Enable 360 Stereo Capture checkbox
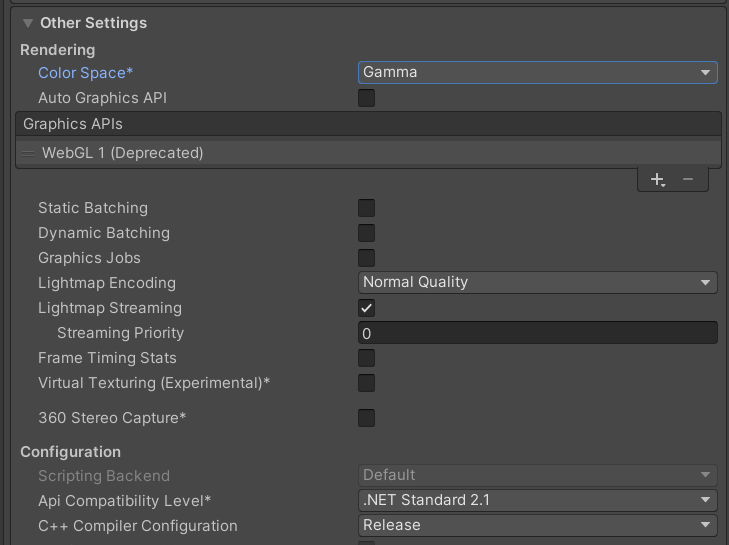The width and height of the screenshot is (729, 545). coord(366,418)
